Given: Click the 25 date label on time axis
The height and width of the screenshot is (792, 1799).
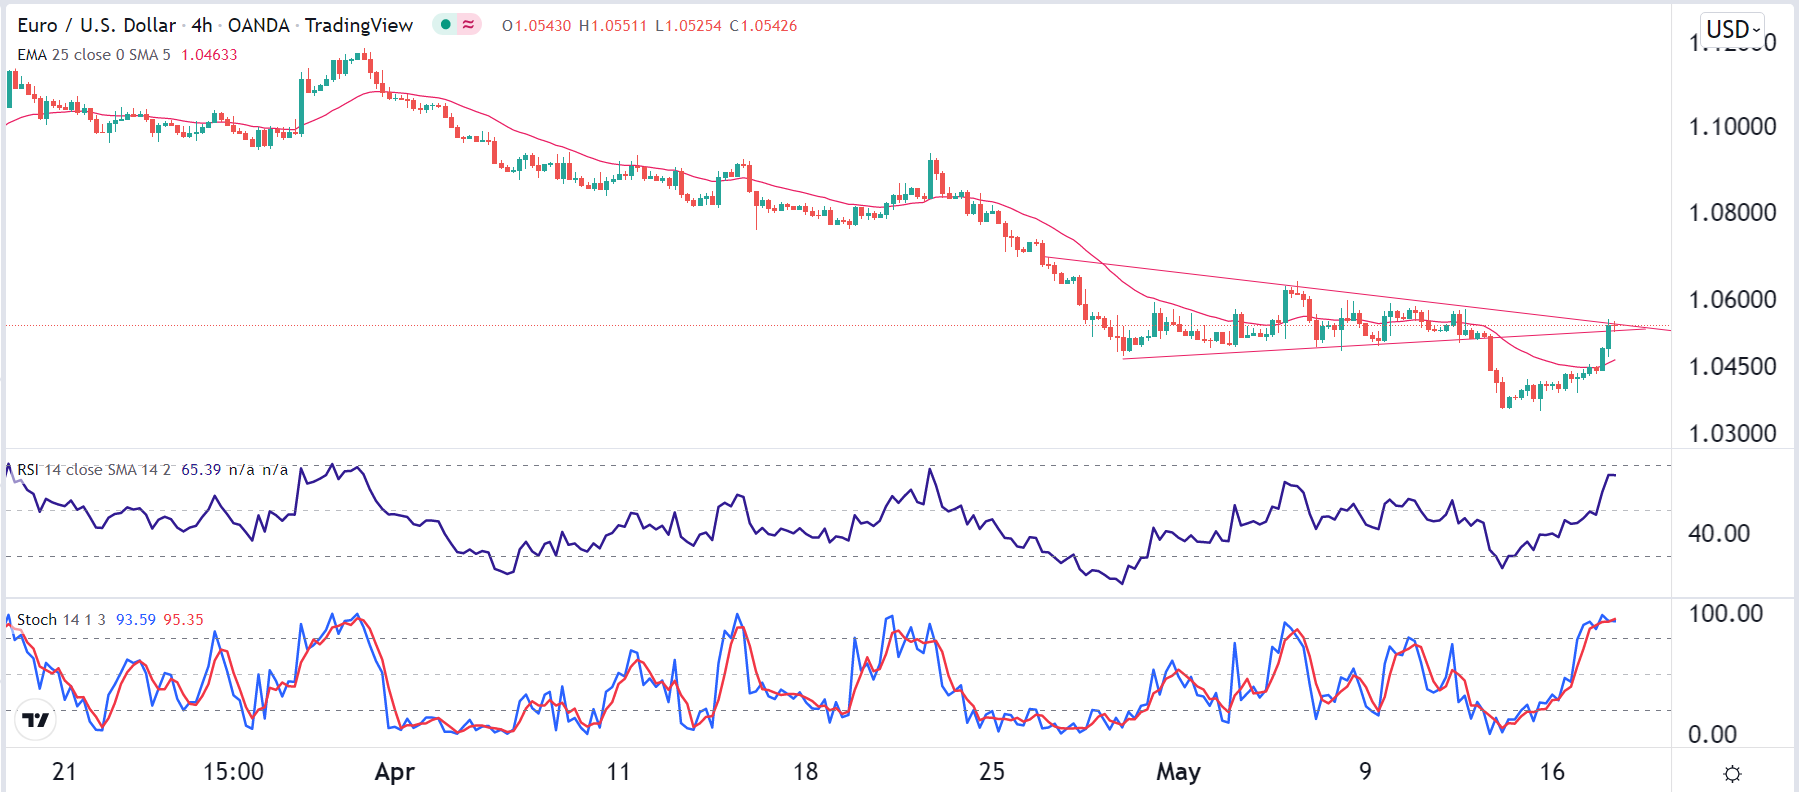Looking at the screenshot, I should point(992,772).
